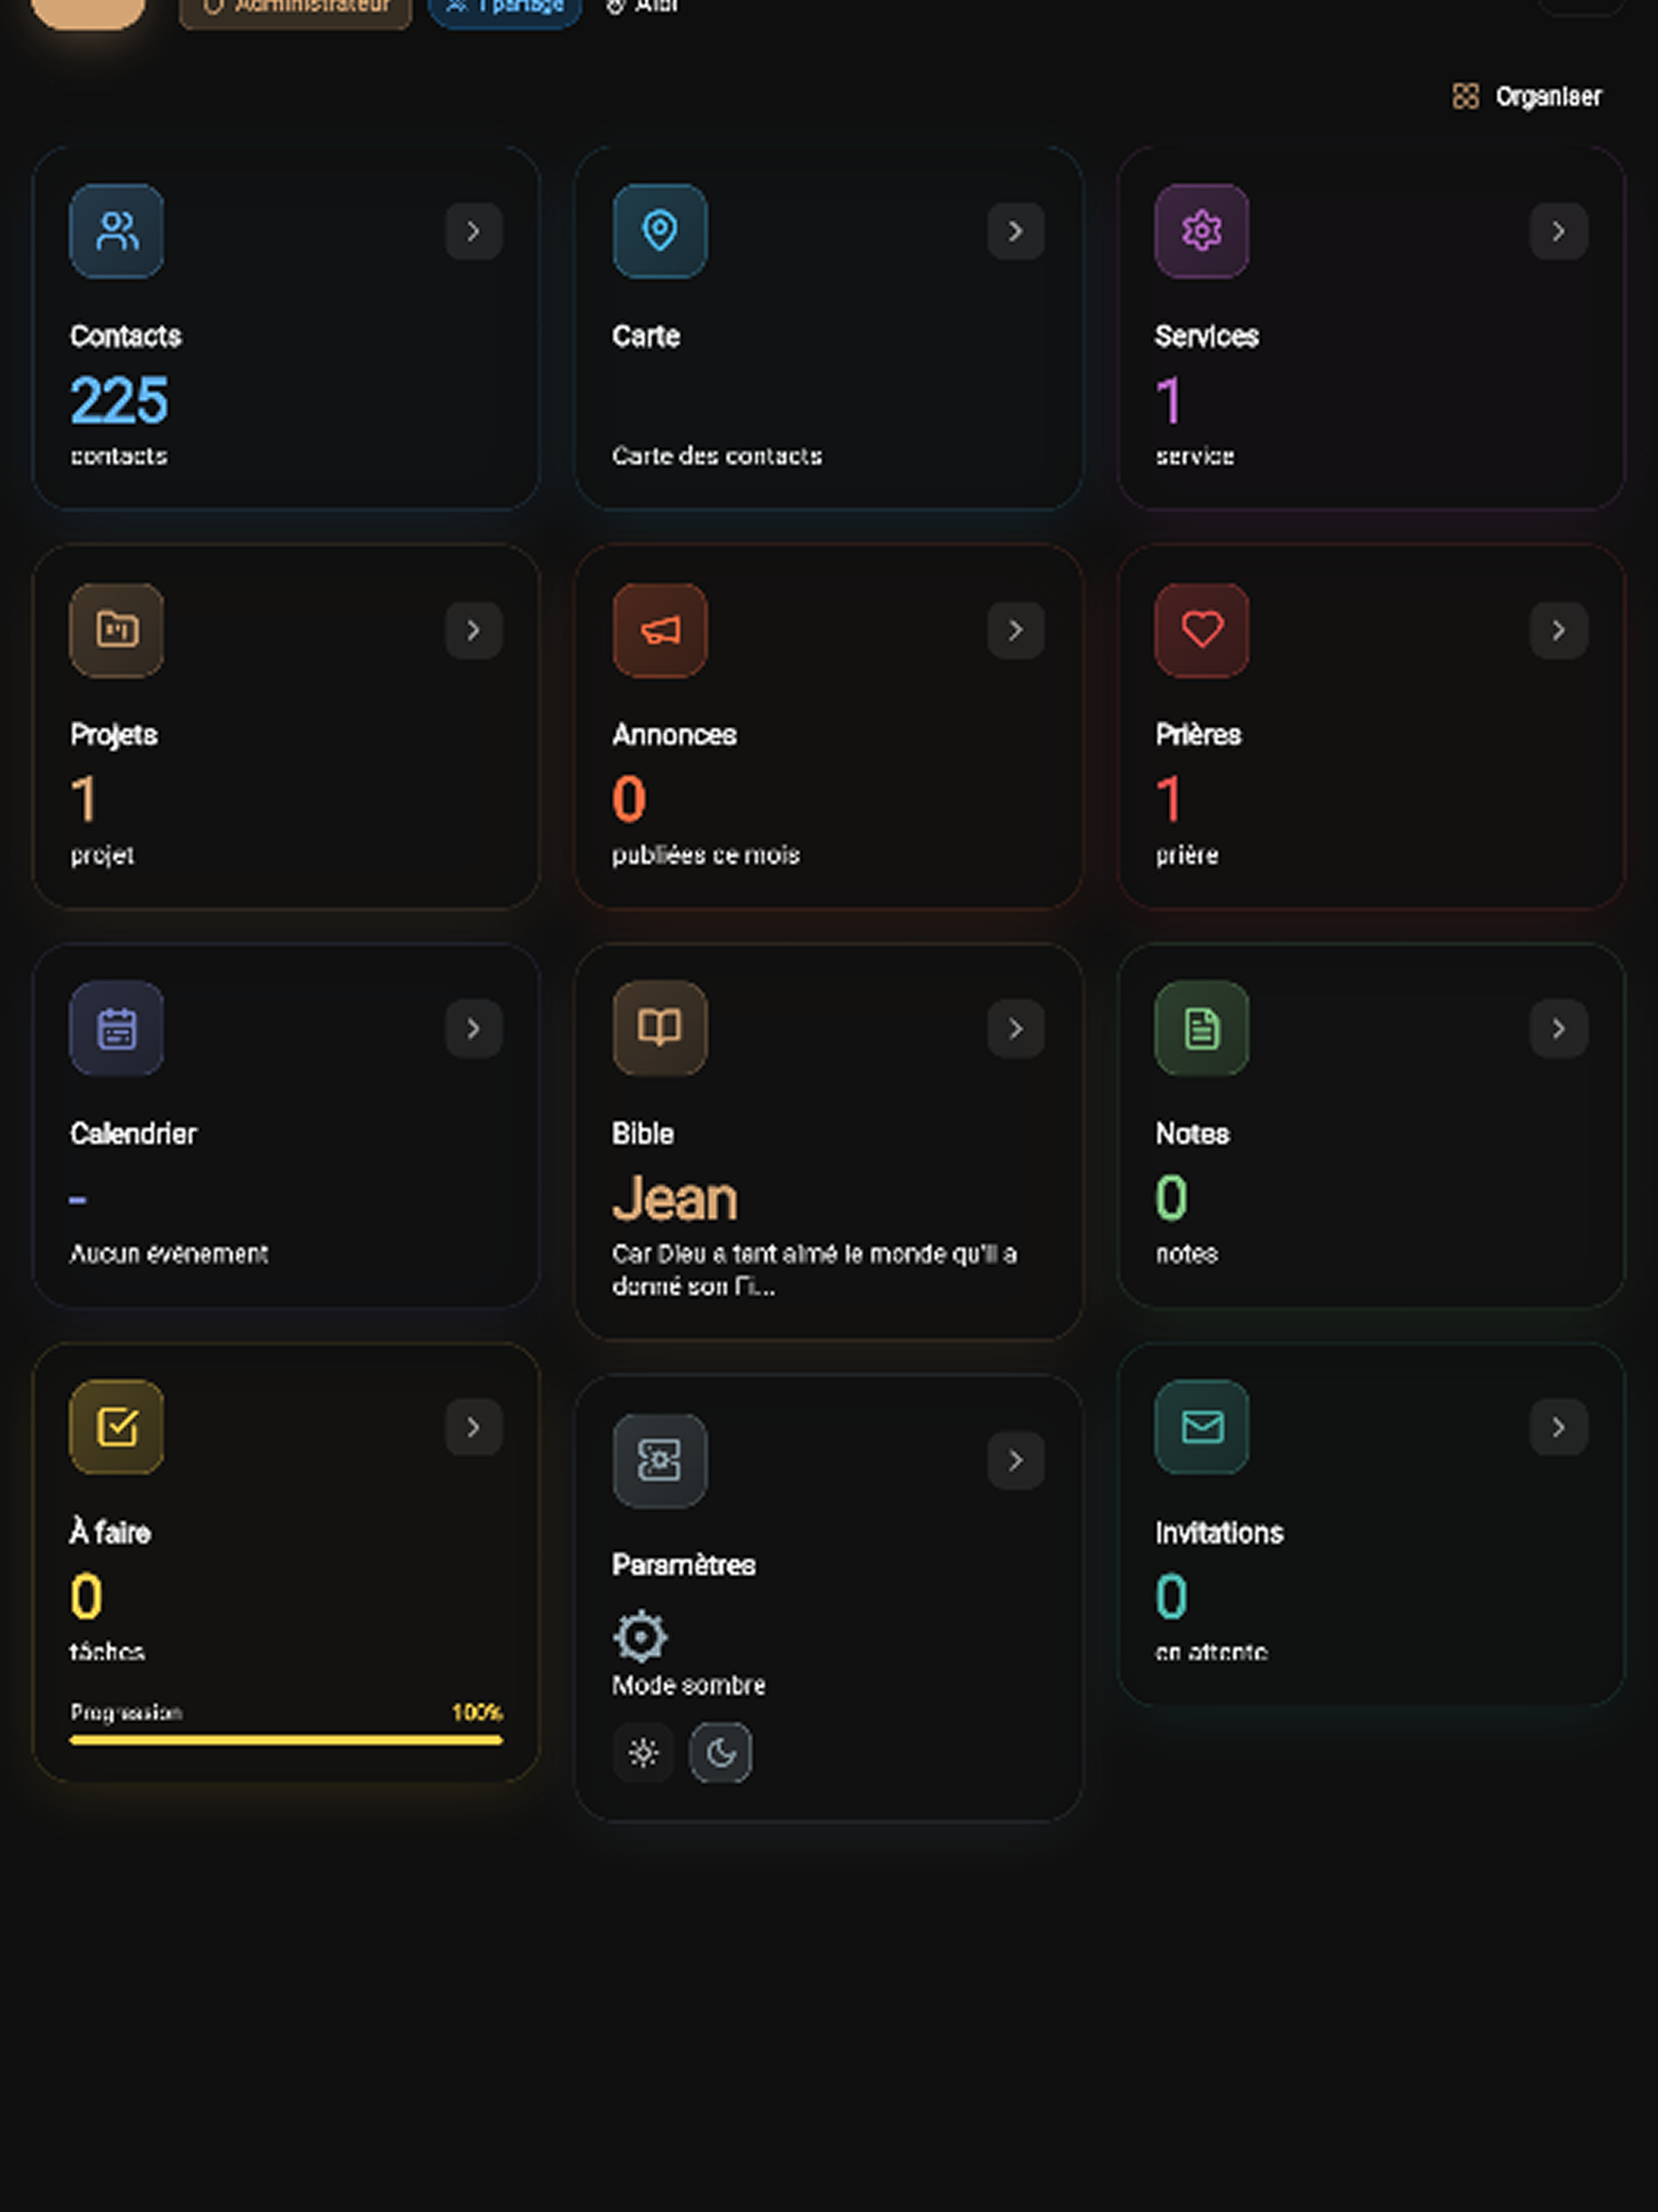
Task: Click the Bible open book icon
Action: click(x=660, y=1028)
